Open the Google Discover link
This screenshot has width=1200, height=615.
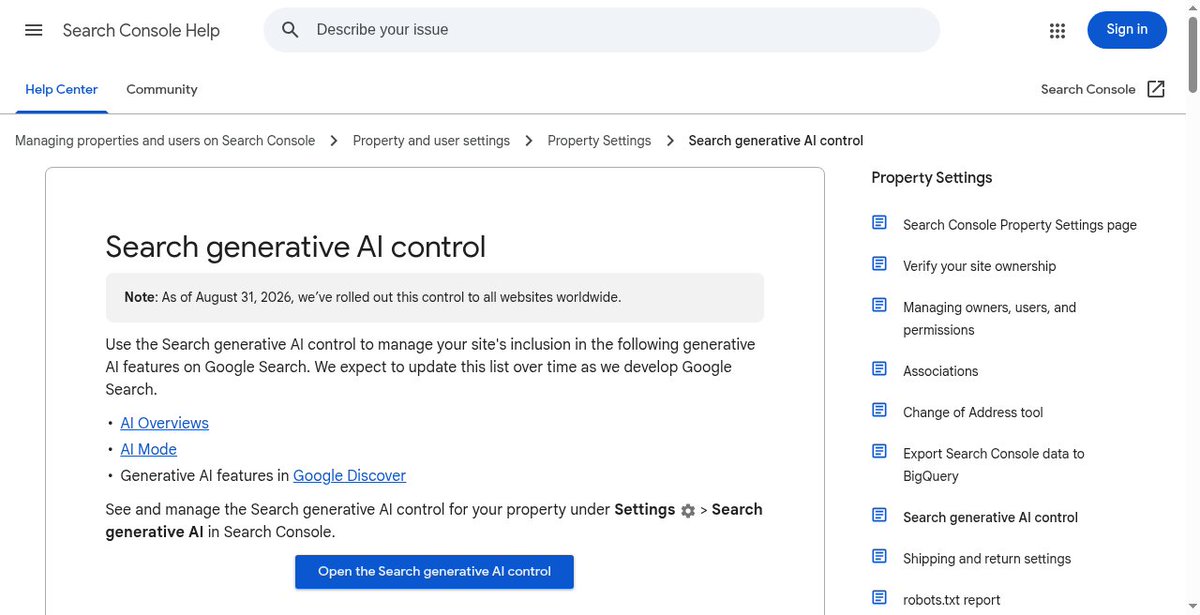[x=349, y=476]
